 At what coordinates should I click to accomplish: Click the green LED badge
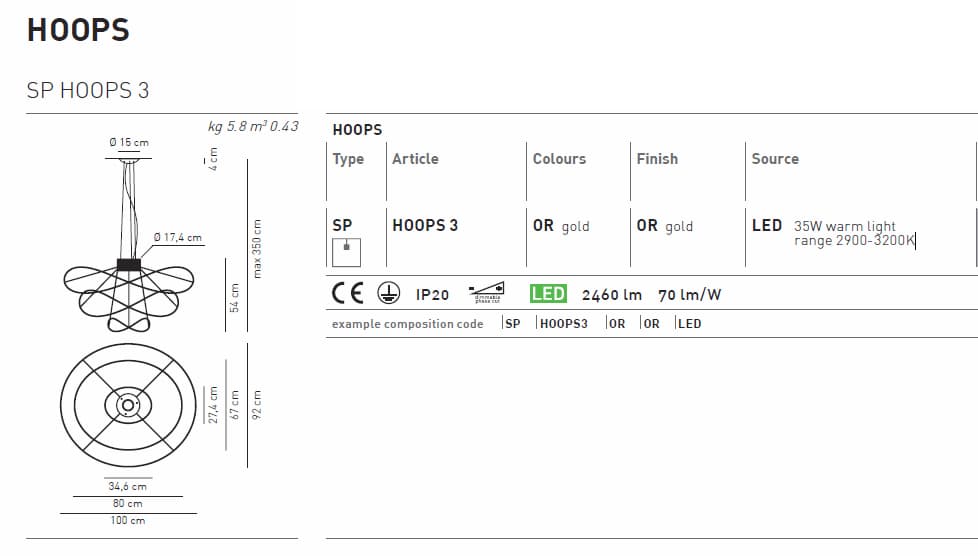(548, 294)
